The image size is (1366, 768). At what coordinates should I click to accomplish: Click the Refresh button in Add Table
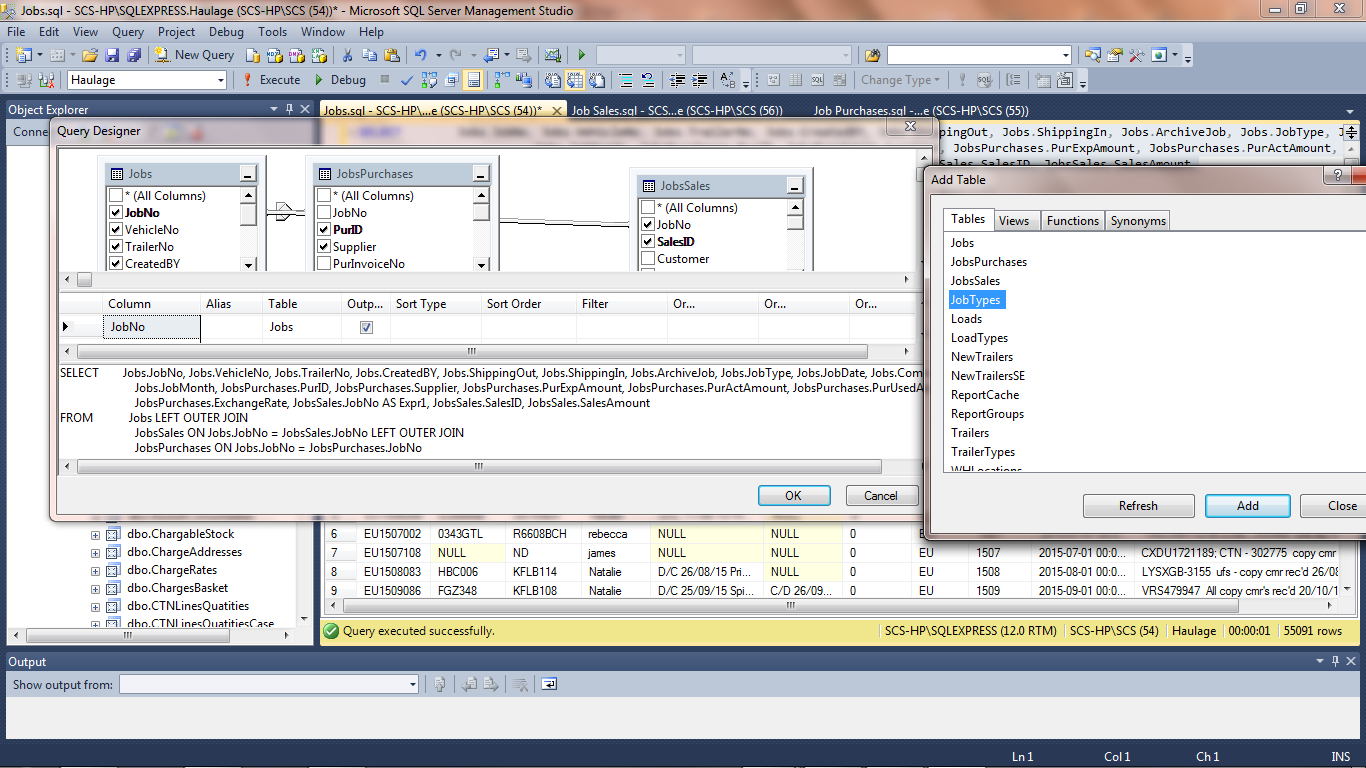pyautogui.click(x=1138, y=506)
